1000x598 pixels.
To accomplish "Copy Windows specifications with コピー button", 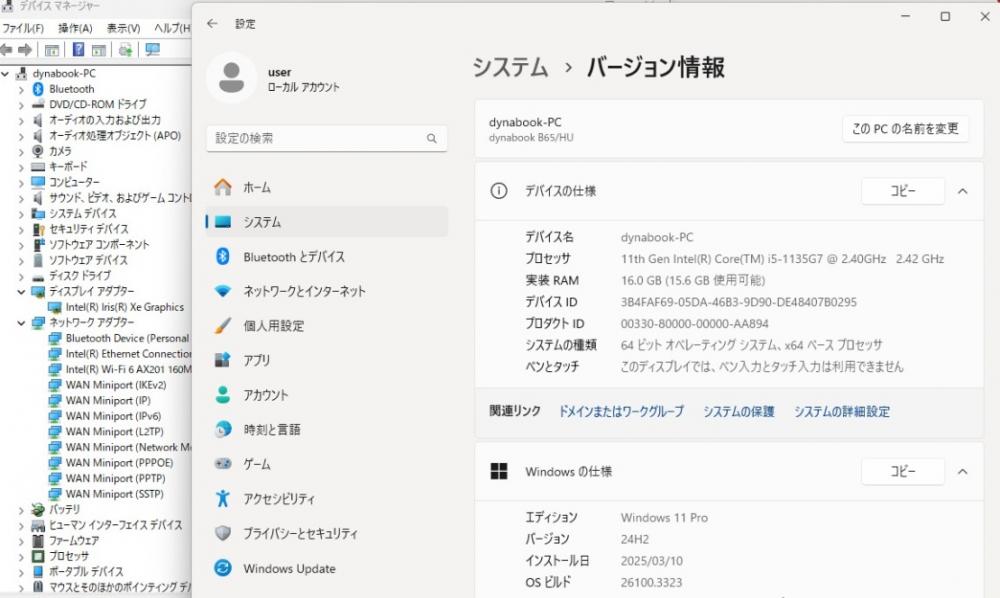I will tap(902, 471).
